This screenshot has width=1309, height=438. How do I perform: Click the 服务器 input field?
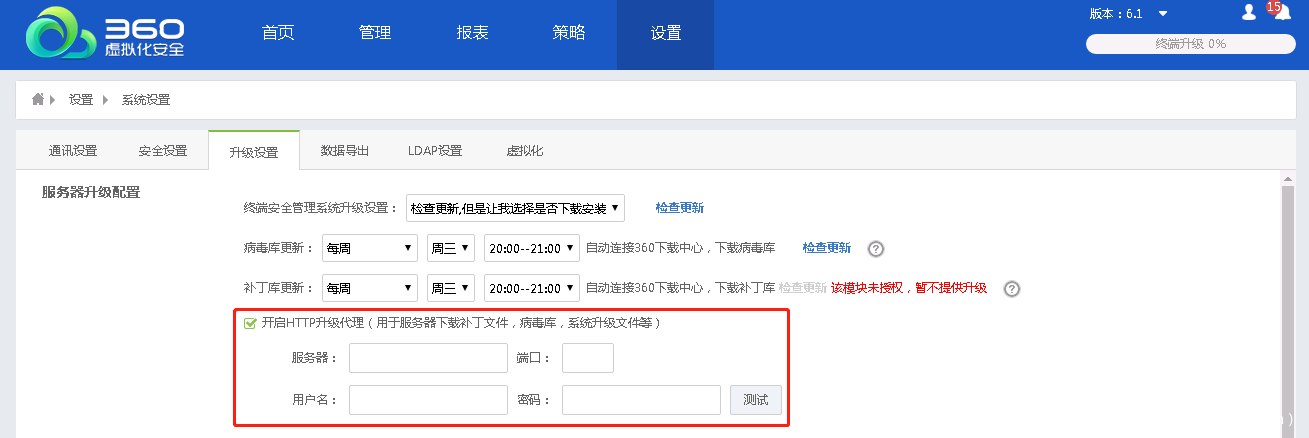tap(428, 358)
